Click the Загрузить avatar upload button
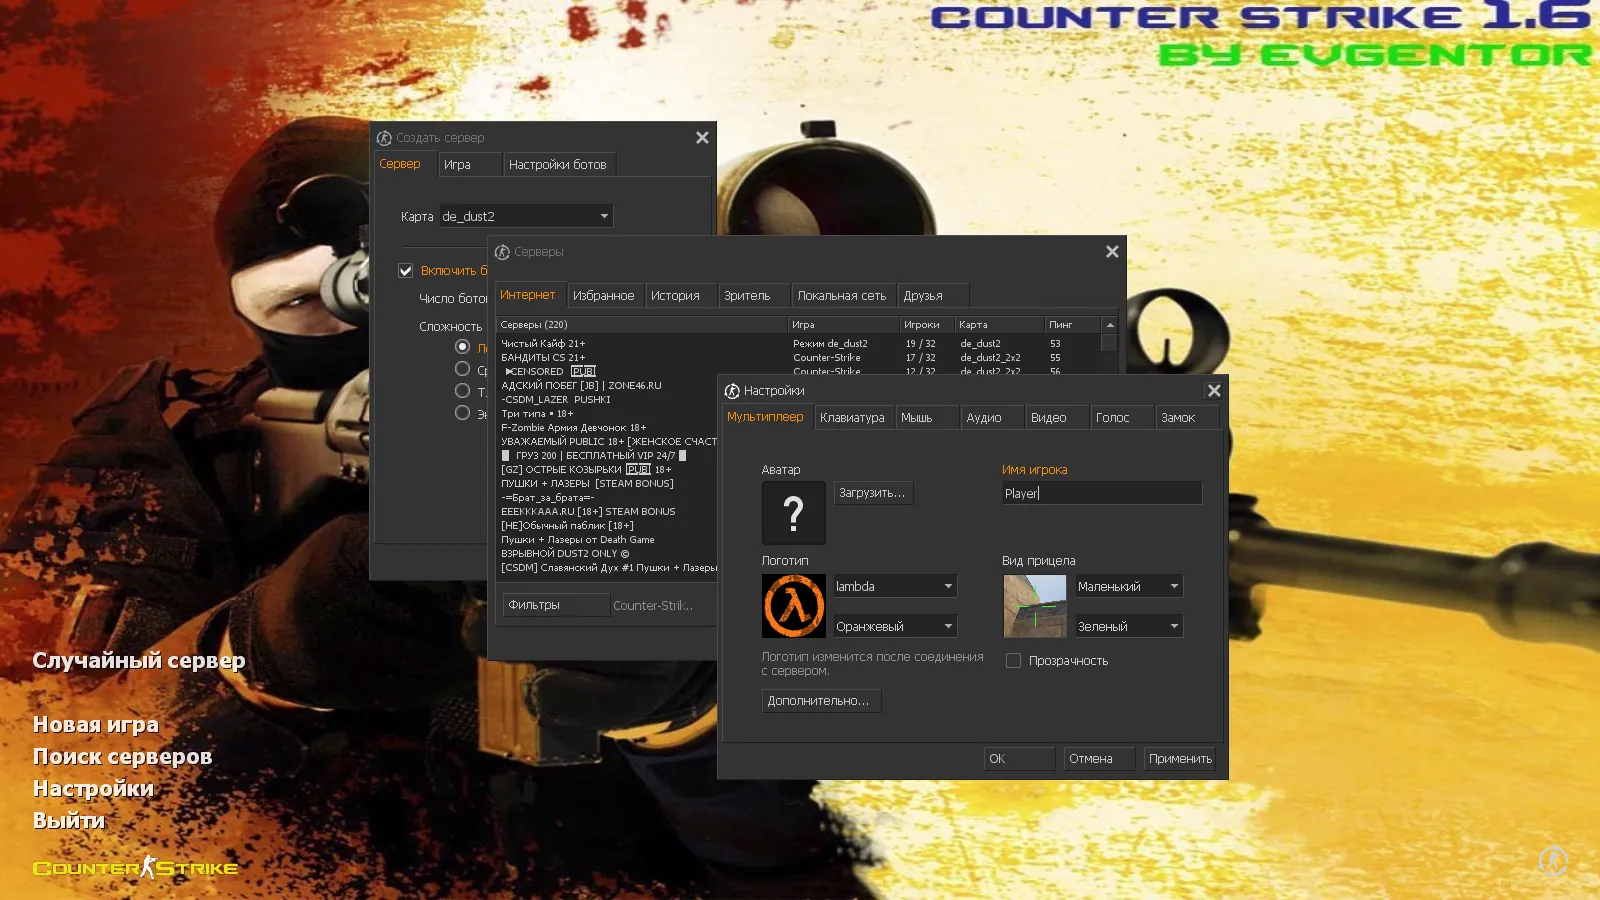Image resolution: width=1600 pixels, height=900 pixels. 872,493
